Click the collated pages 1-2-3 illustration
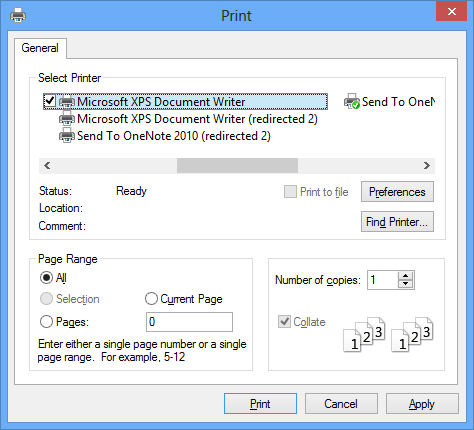This screenshot has height=430, width=474. pyautogui.click(x=388, y=335)
